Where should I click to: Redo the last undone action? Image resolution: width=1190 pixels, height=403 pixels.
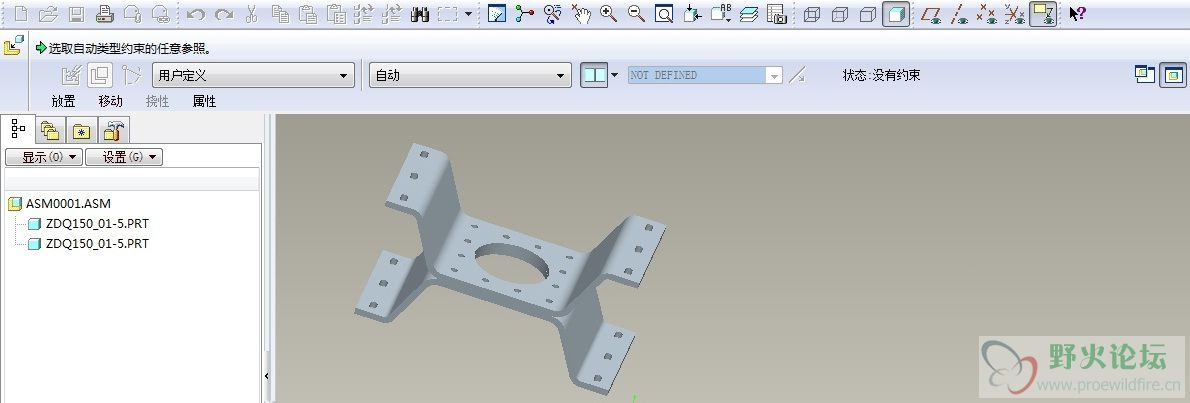224,14
